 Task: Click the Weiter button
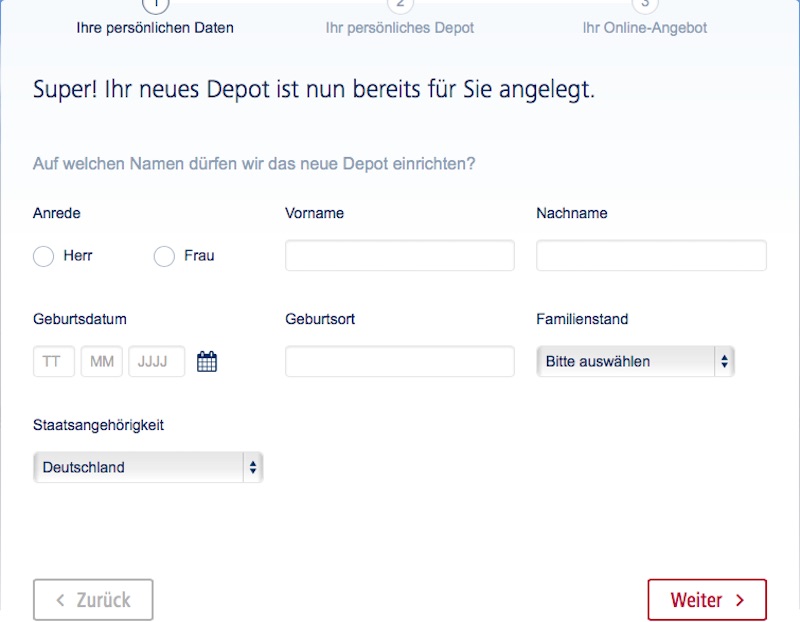707,600
